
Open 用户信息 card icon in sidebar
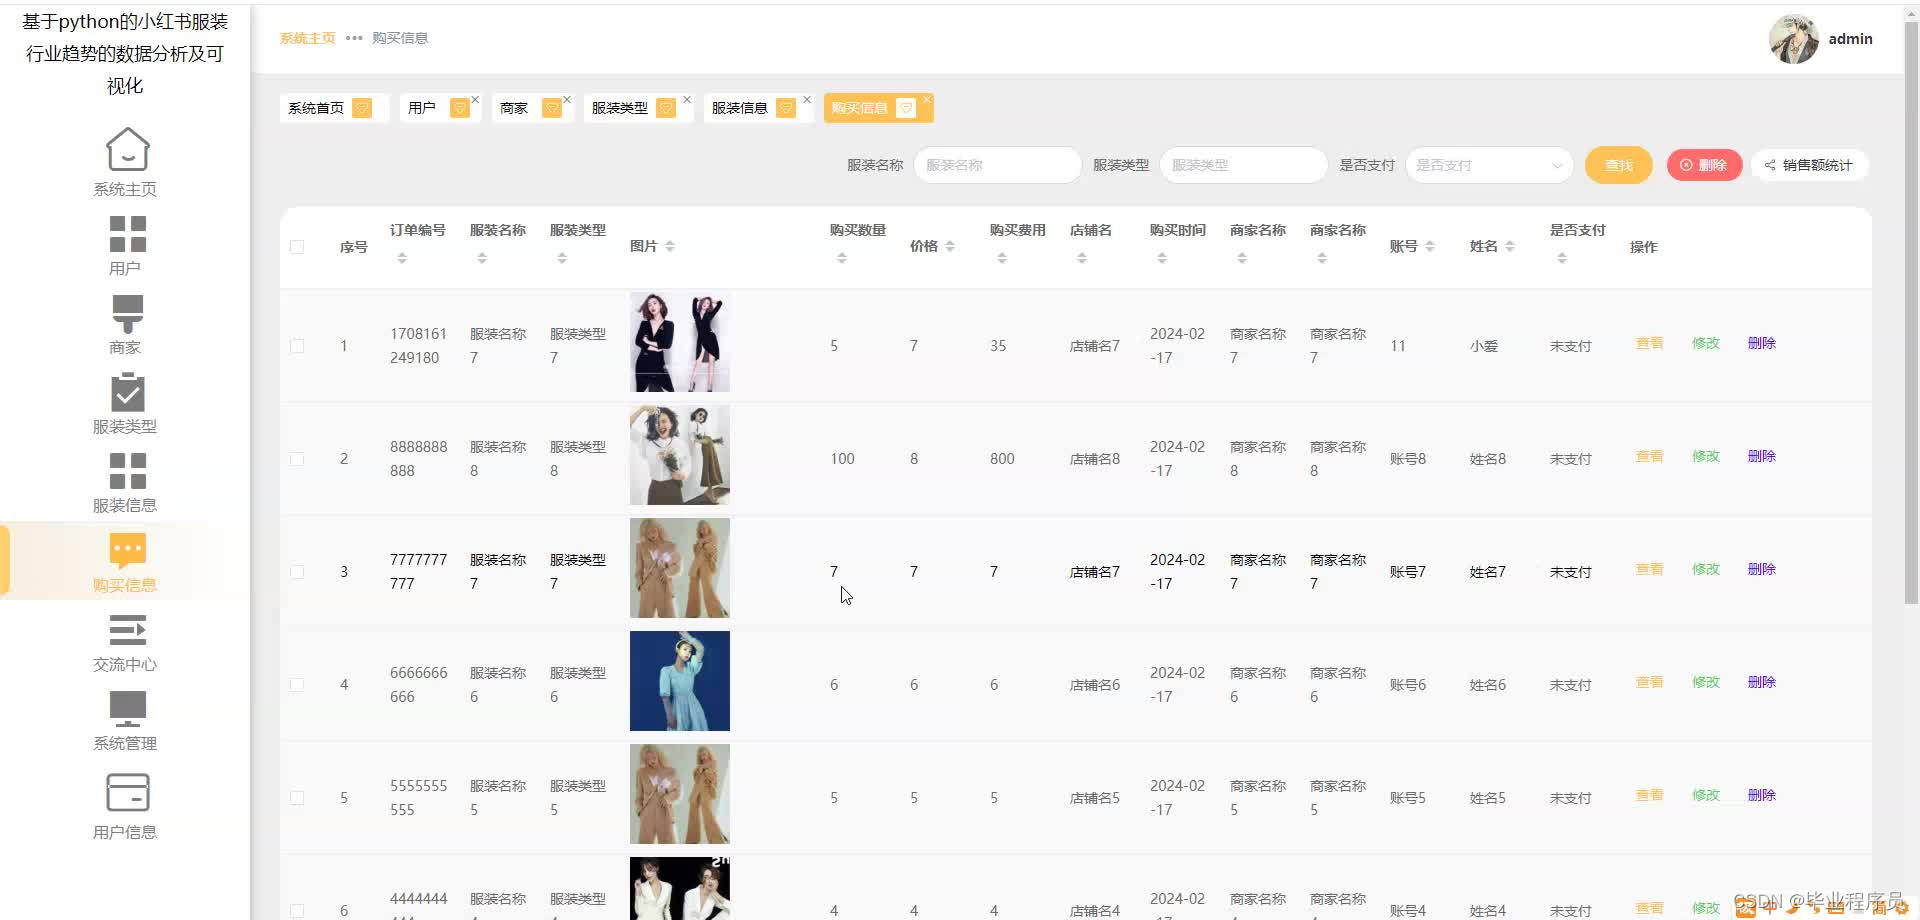tap(127, 793)
